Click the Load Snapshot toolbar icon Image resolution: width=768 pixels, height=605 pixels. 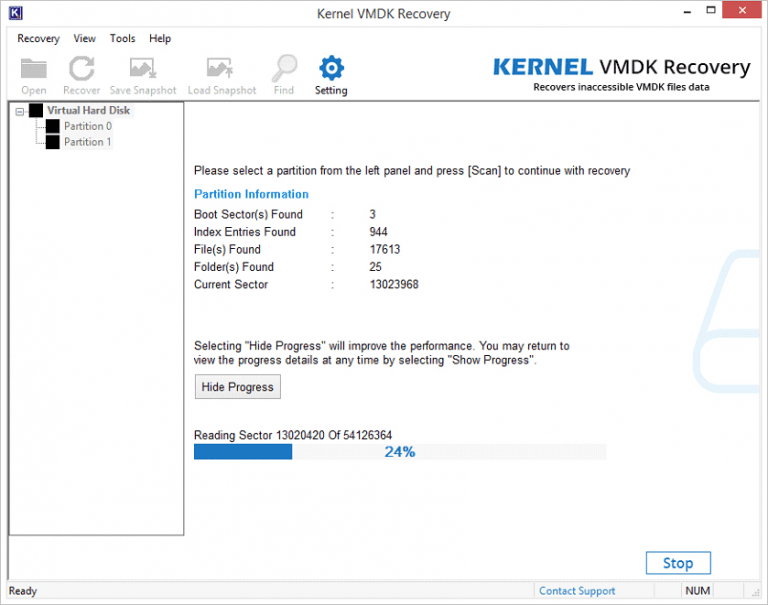(221, 69)
